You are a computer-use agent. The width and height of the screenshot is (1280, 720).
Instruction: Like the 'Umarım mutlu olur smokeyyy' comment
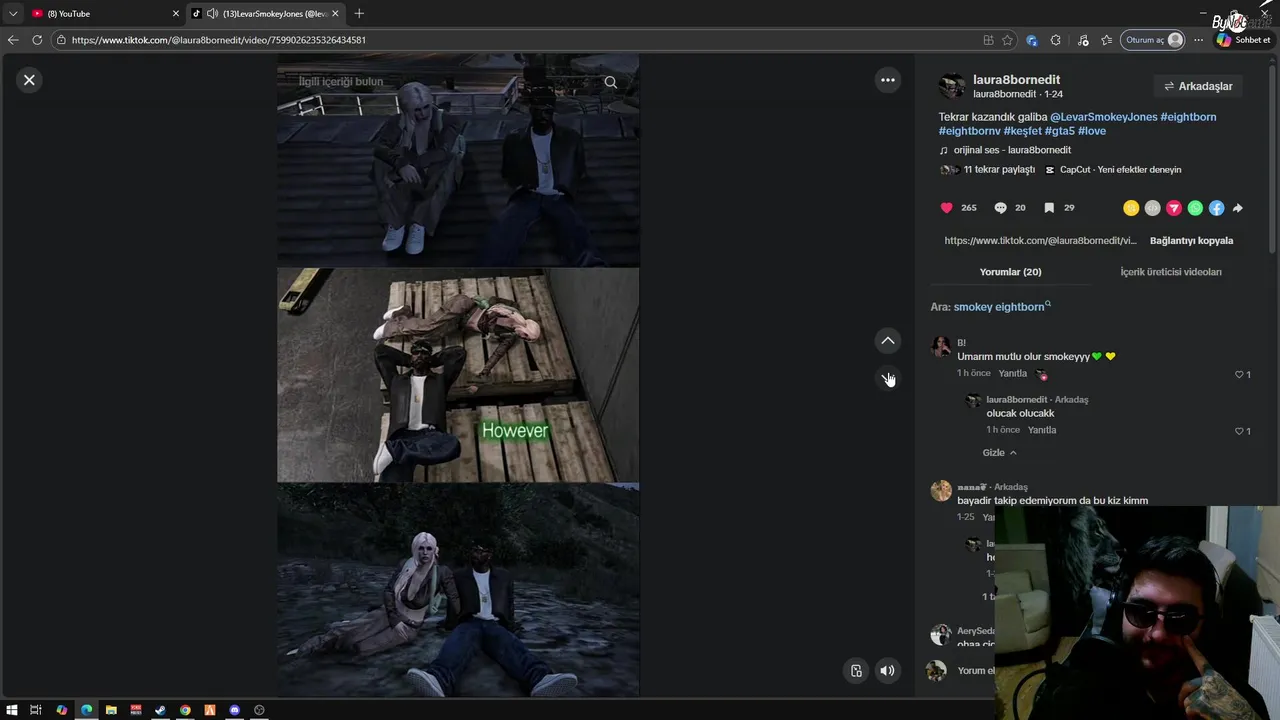(1239, 374)
